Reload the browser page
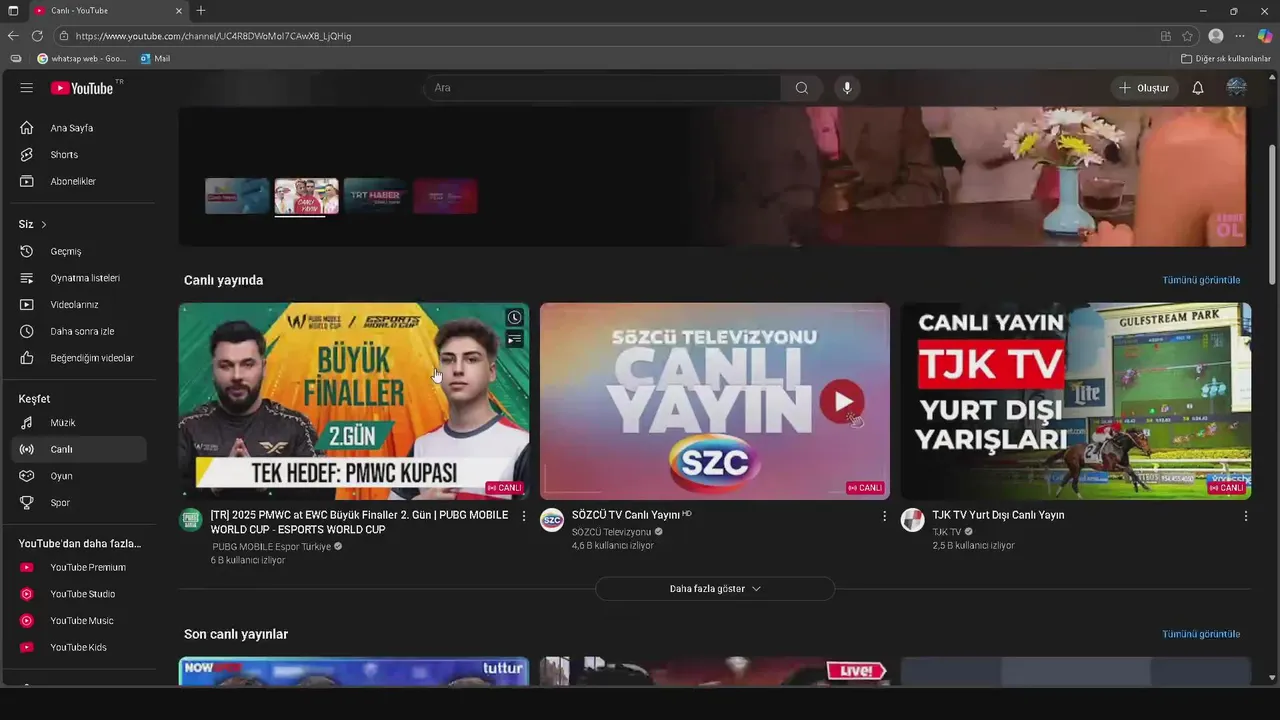This screenshot has width=1280, height=720. [x=37, y=36]
